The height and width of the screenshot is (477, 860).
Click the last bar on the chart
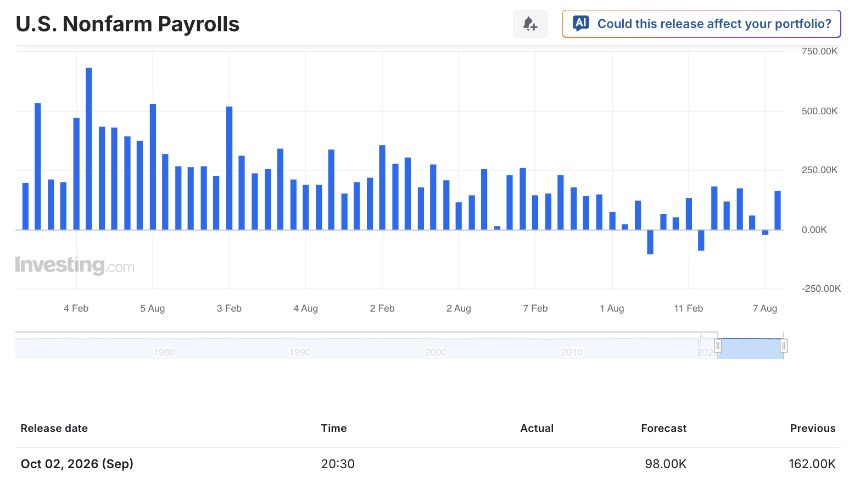coord(777,211)
